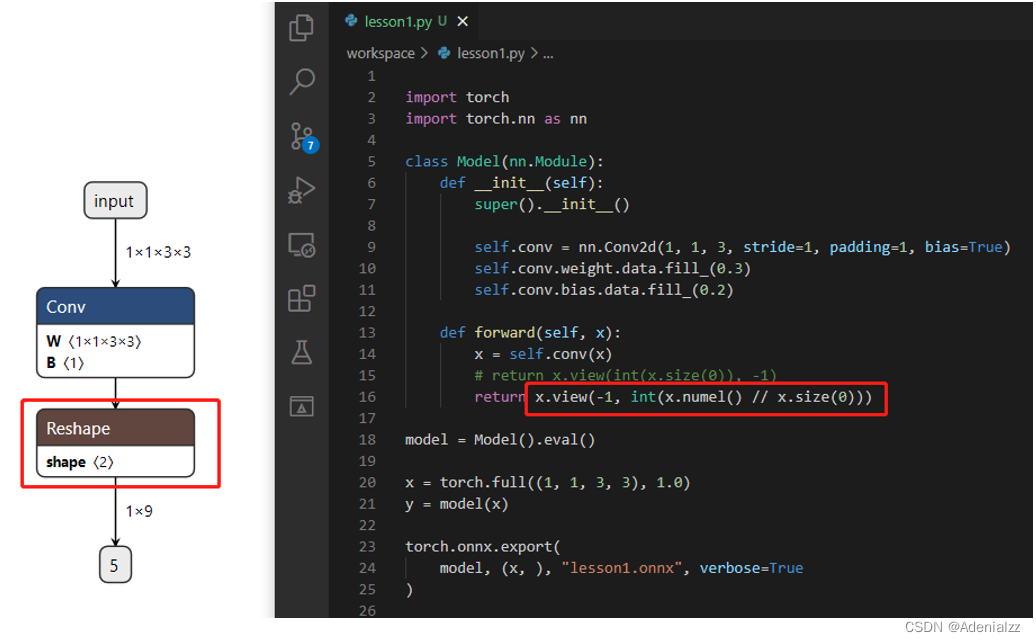Select the Conv node header
The width and height of the screenshot is (1036, 642).
coord(115,306)
